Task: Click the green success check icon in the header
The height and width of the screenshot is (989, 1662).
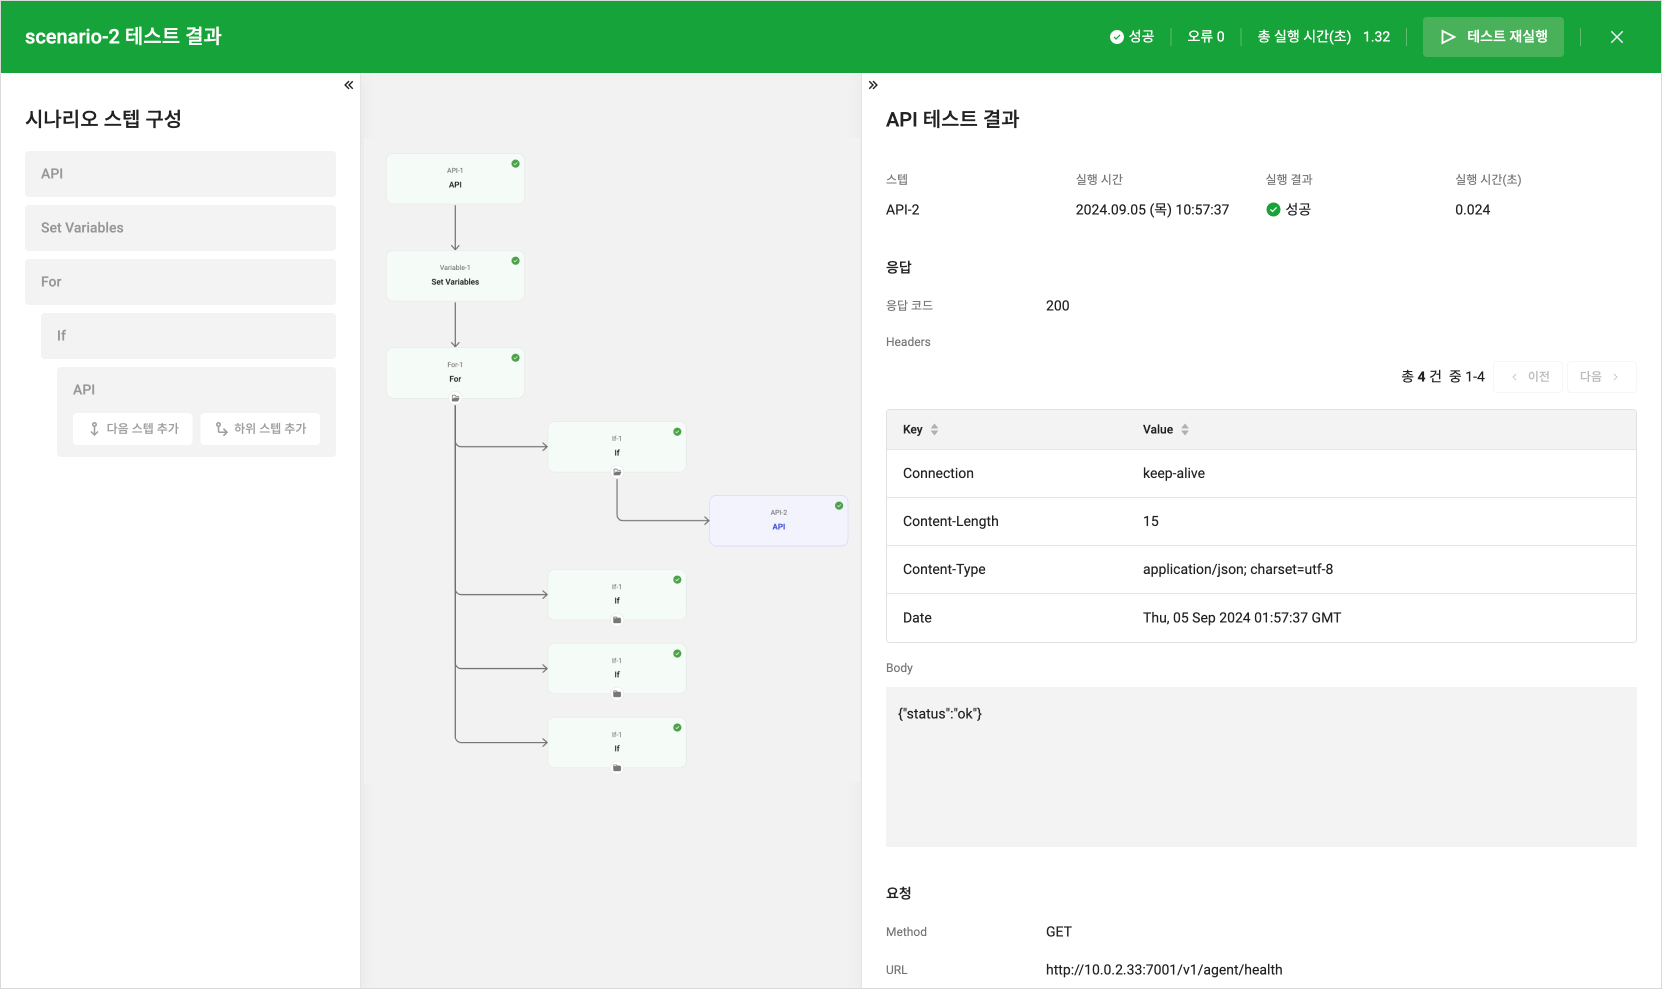Action: click(x=1117, y=37)
